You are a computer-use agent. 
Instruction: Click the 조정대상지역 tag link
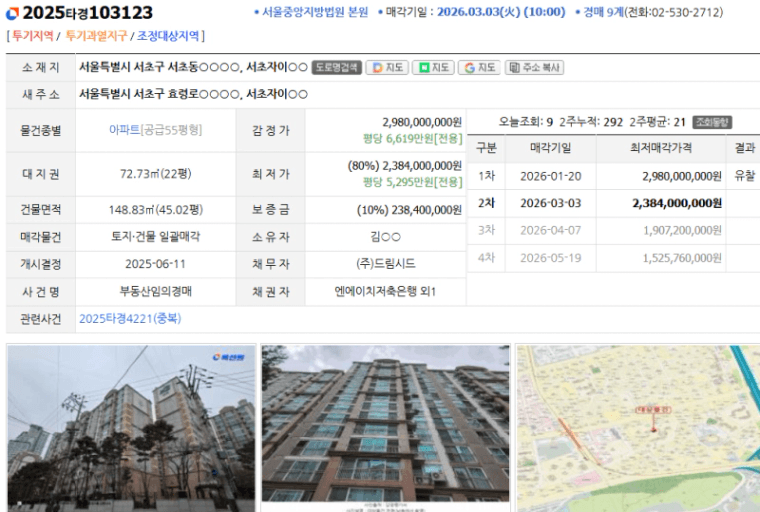pos(168,36)
